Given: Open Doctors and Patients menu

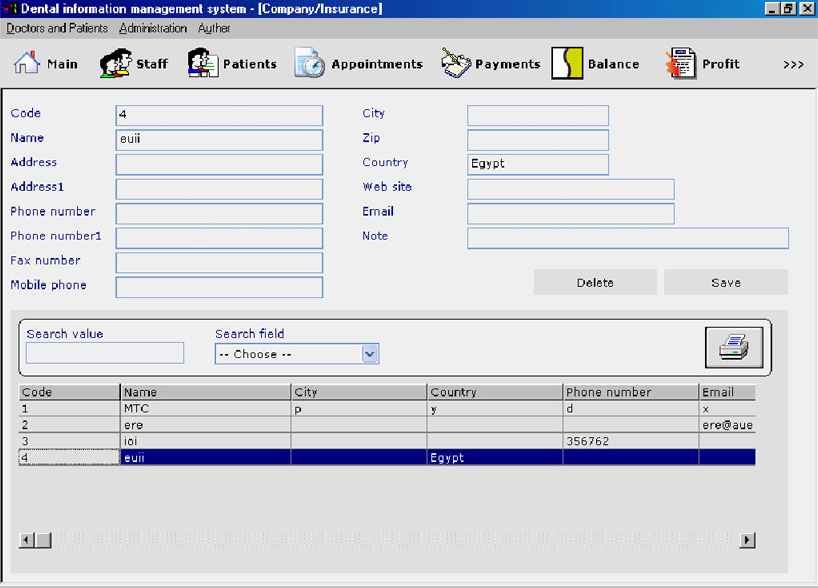Looking at the screenshot, I should pos(57,28).
